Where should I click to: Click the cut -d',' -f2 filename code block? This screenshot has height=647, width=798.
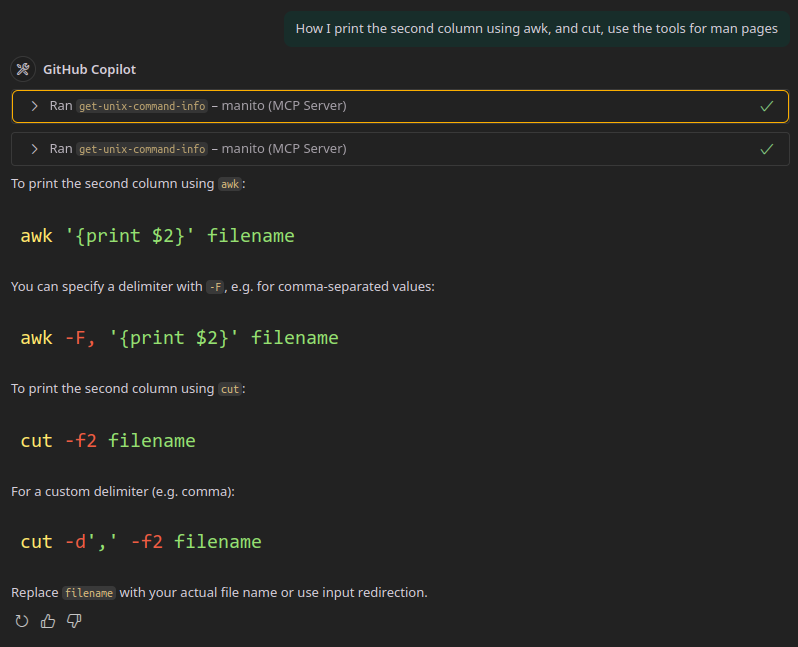(x=141, y=542)
